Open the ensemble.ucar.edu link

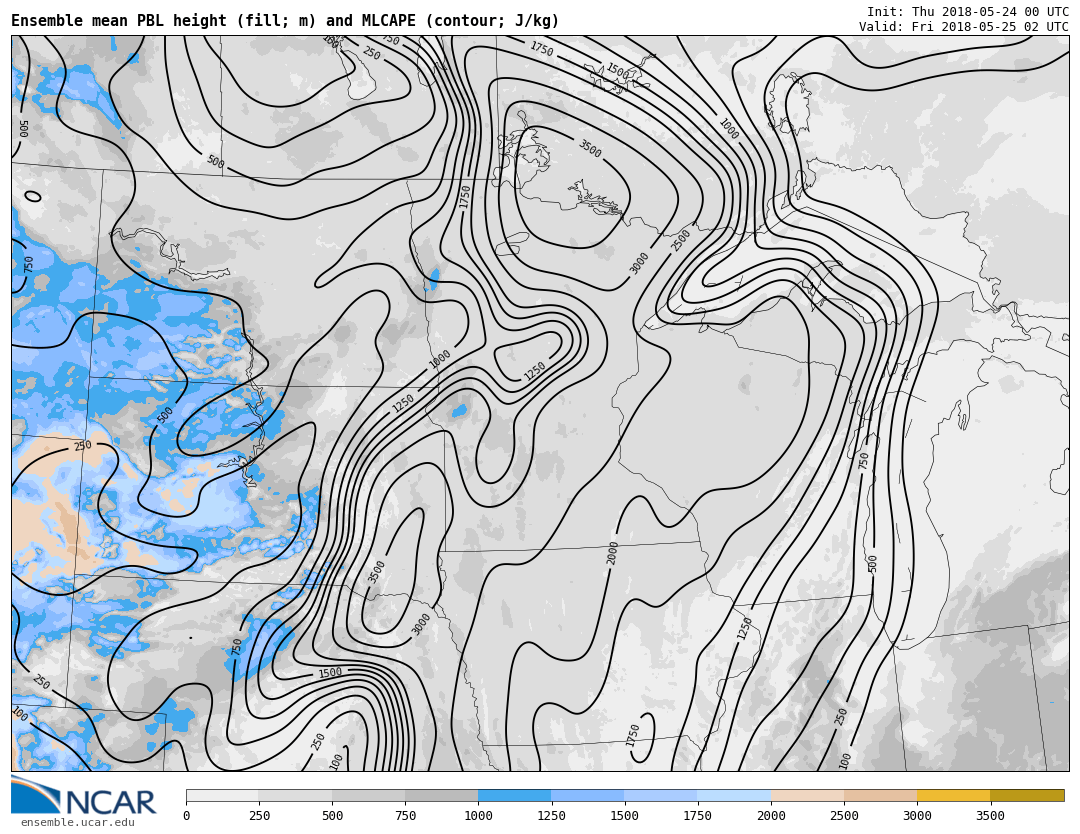77,823
